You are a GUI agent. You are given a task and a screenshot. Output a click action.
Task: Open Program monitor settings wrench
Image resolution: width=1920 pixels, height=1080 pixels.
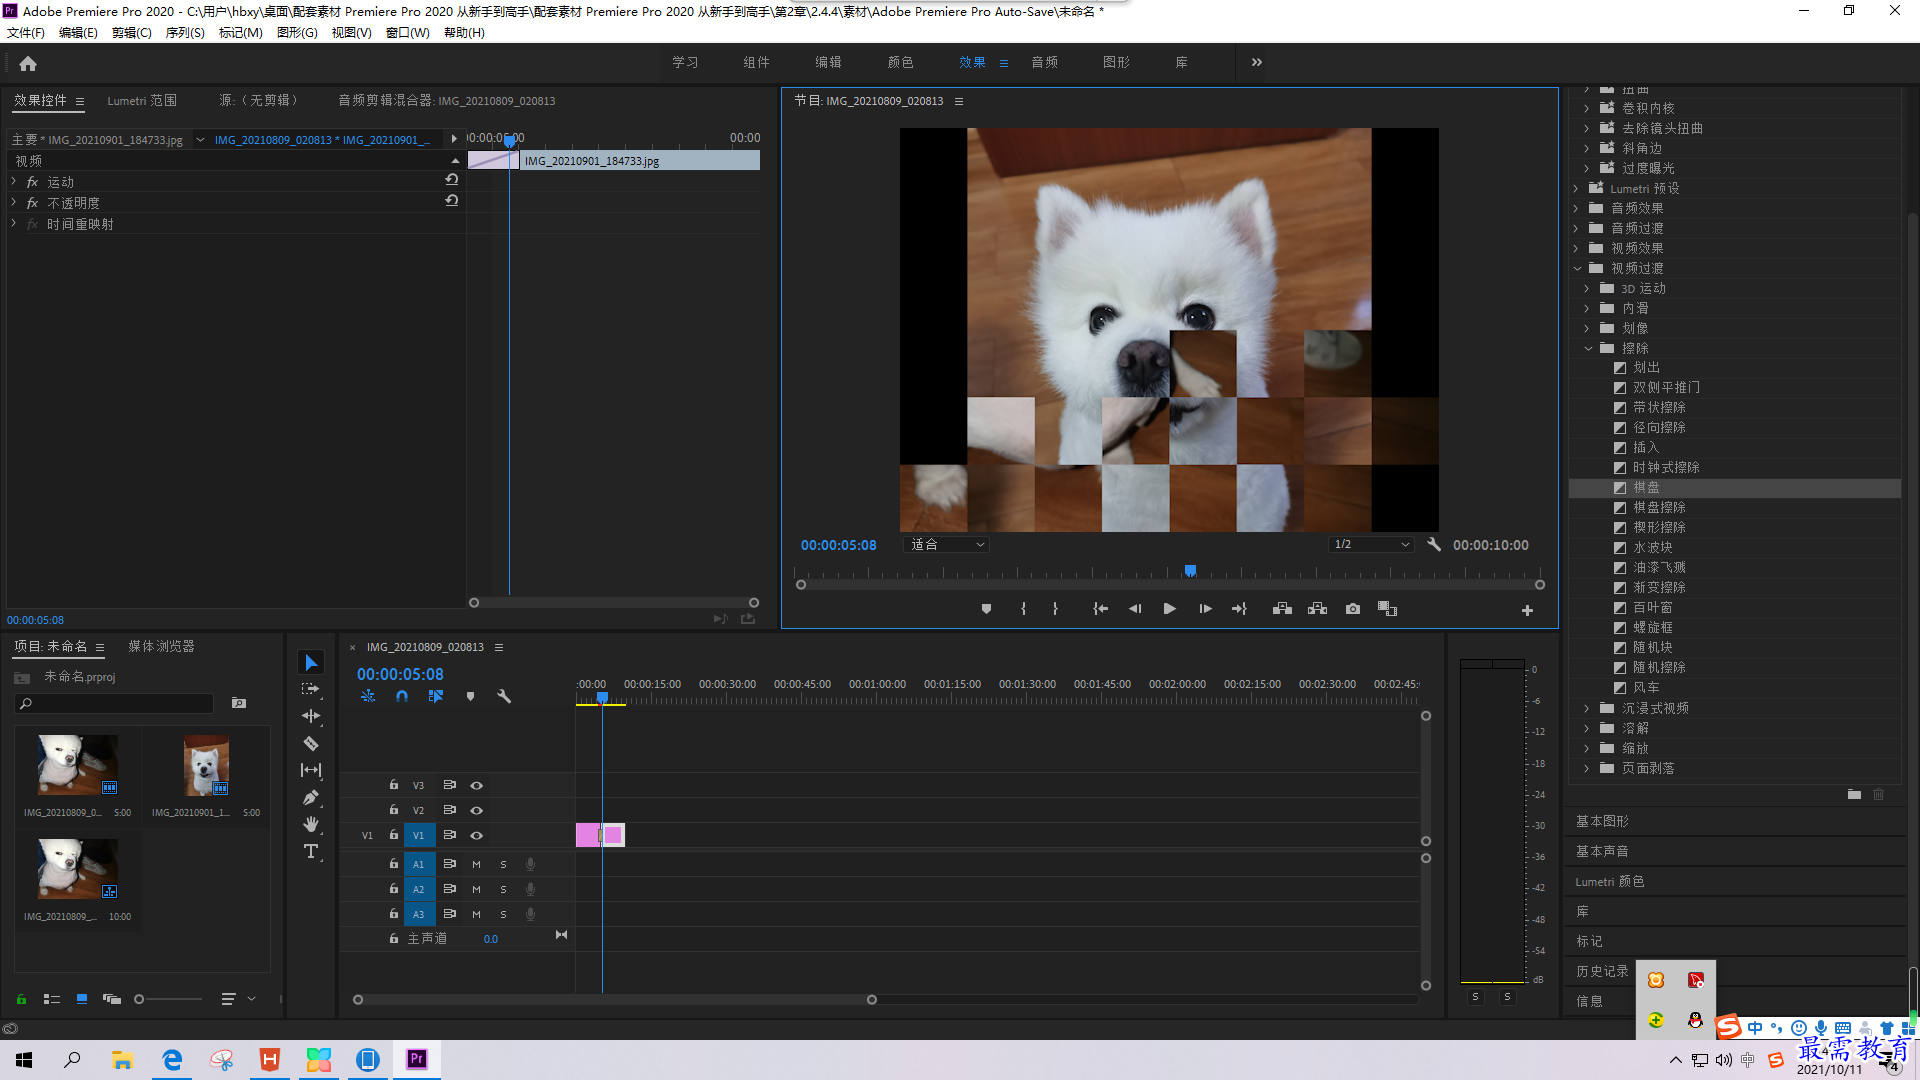1434,545
